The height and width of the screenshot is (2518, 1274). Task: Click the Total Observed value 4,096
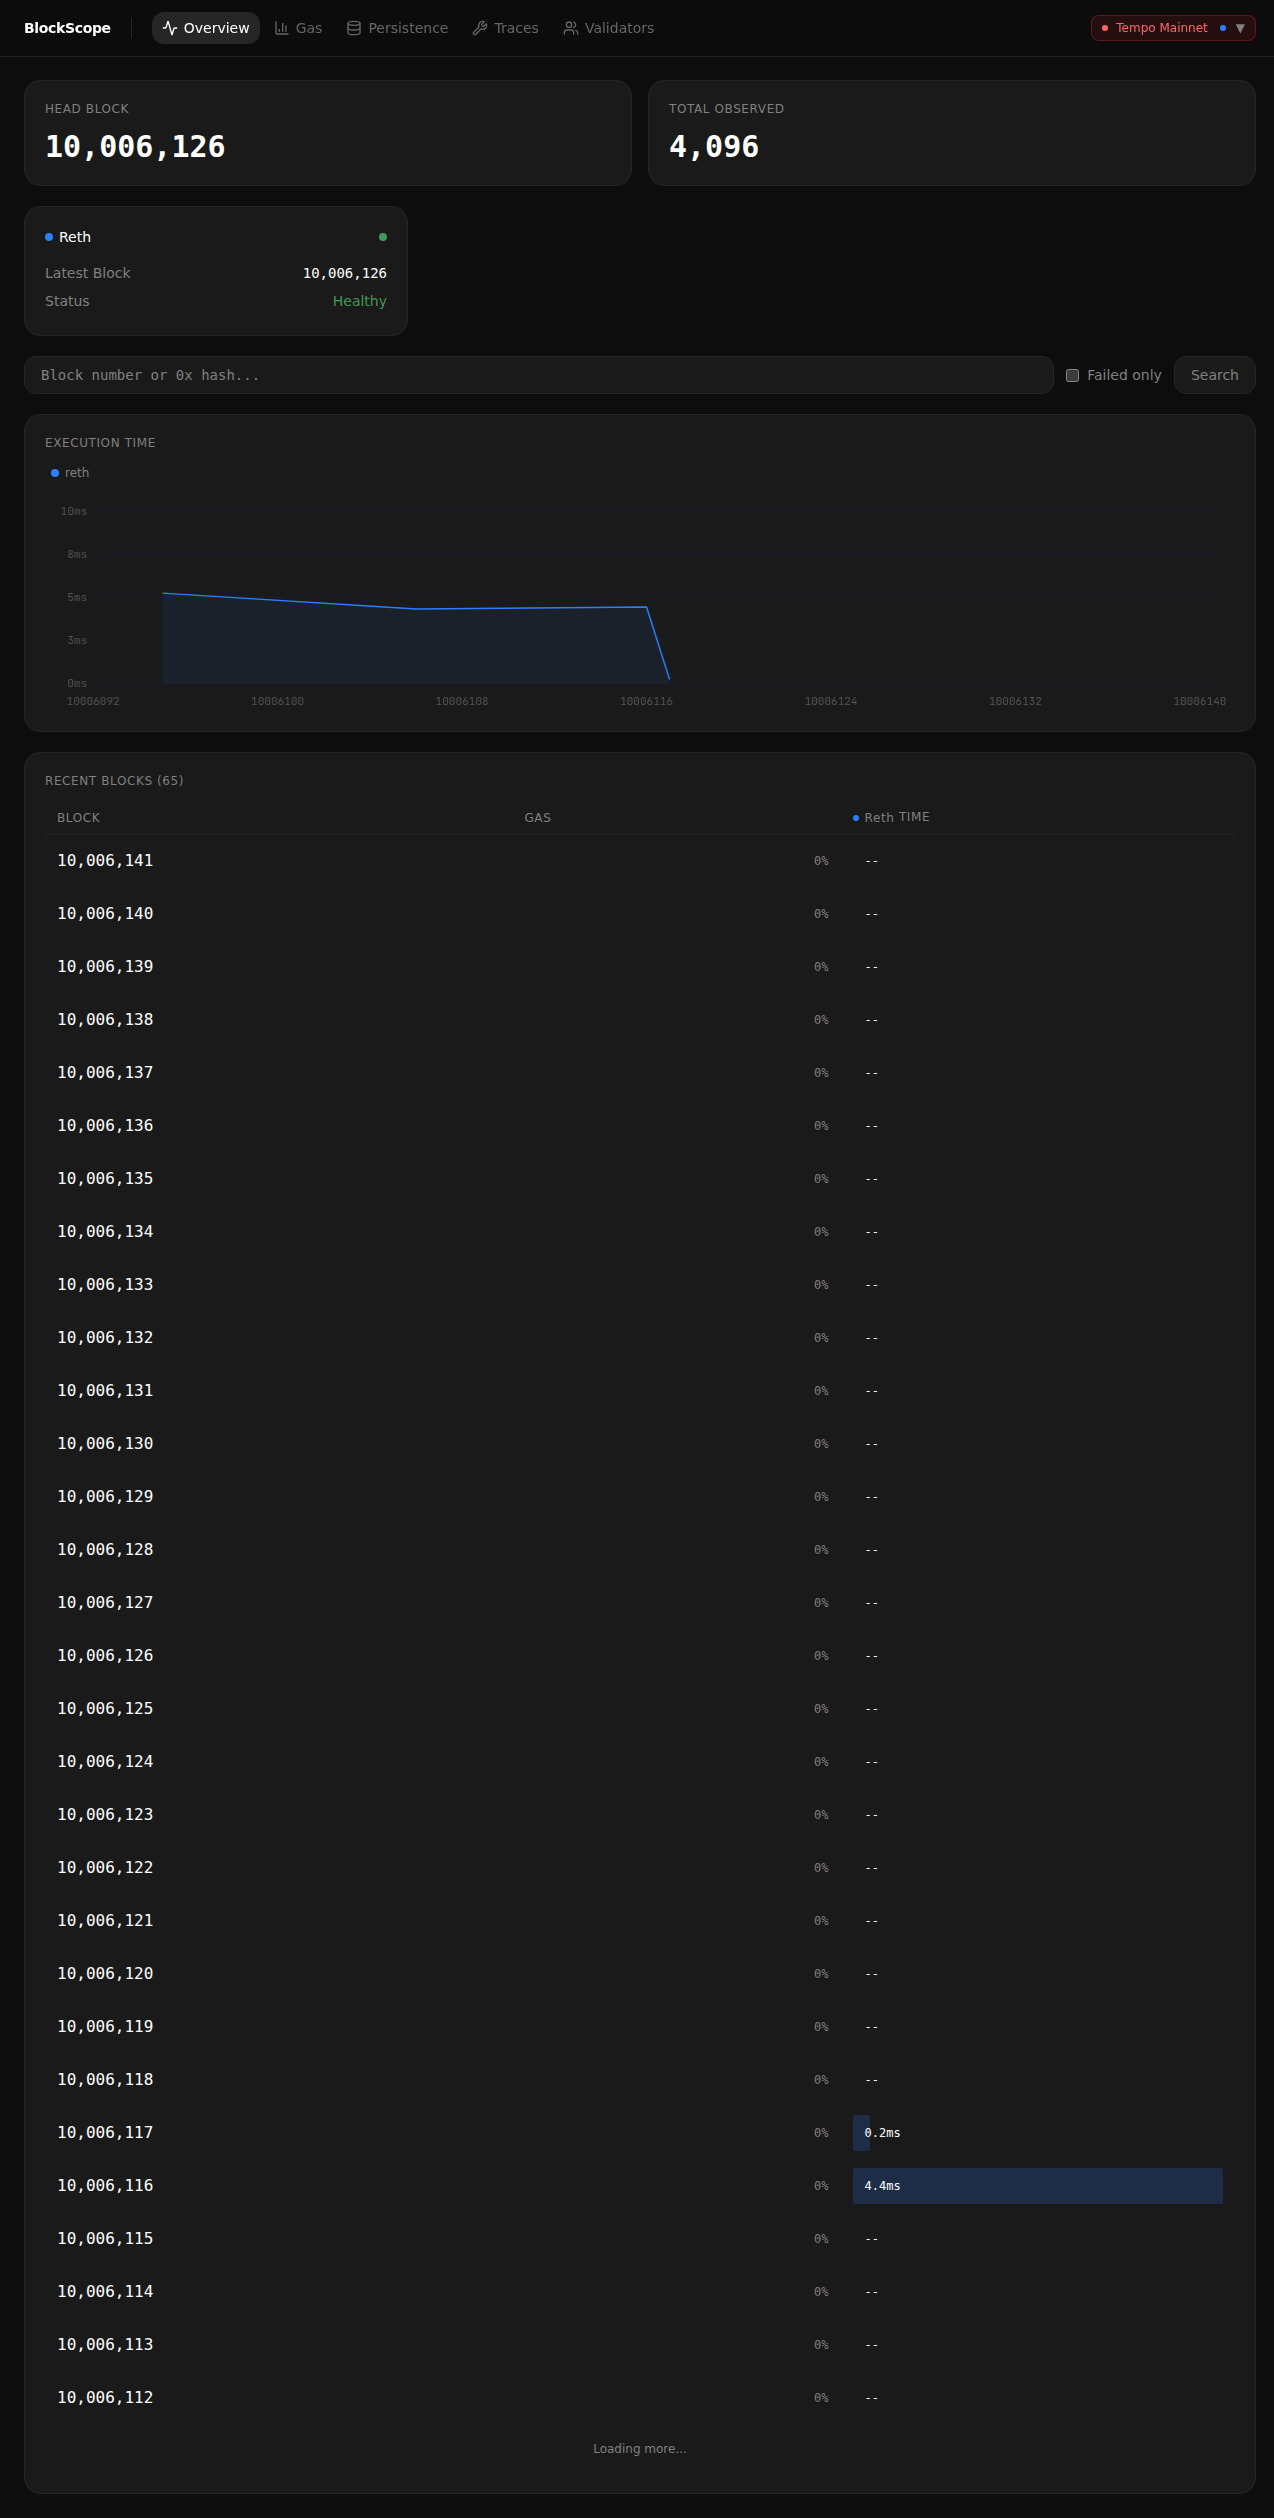714,147
